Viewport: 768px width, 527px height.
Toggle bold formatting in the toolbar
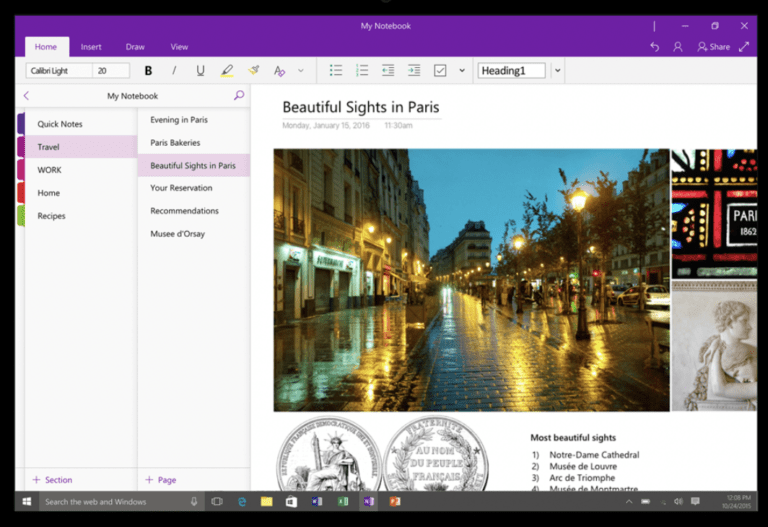pos(148,71)
